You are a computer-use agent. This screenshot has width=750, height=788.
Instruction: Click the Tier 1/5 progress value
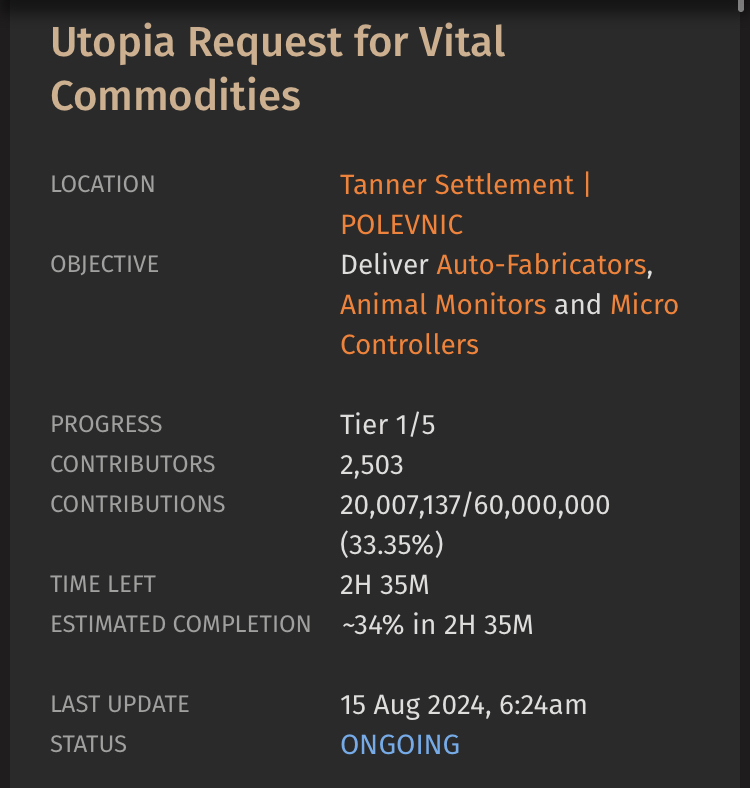click(x=387, y=425)
